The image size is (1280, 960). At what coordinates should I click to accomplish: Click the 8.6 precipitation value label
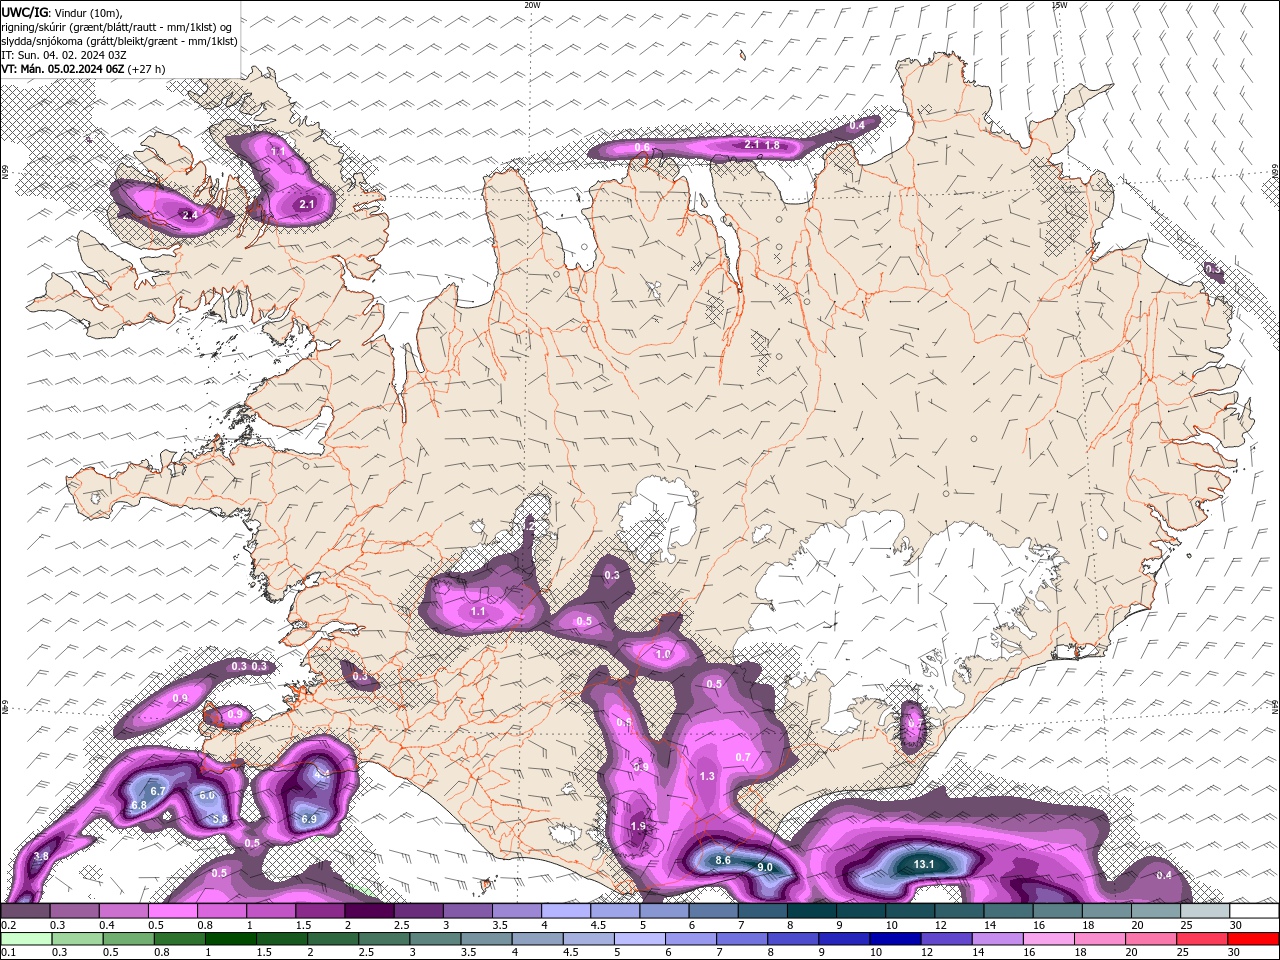pos(723,860)
